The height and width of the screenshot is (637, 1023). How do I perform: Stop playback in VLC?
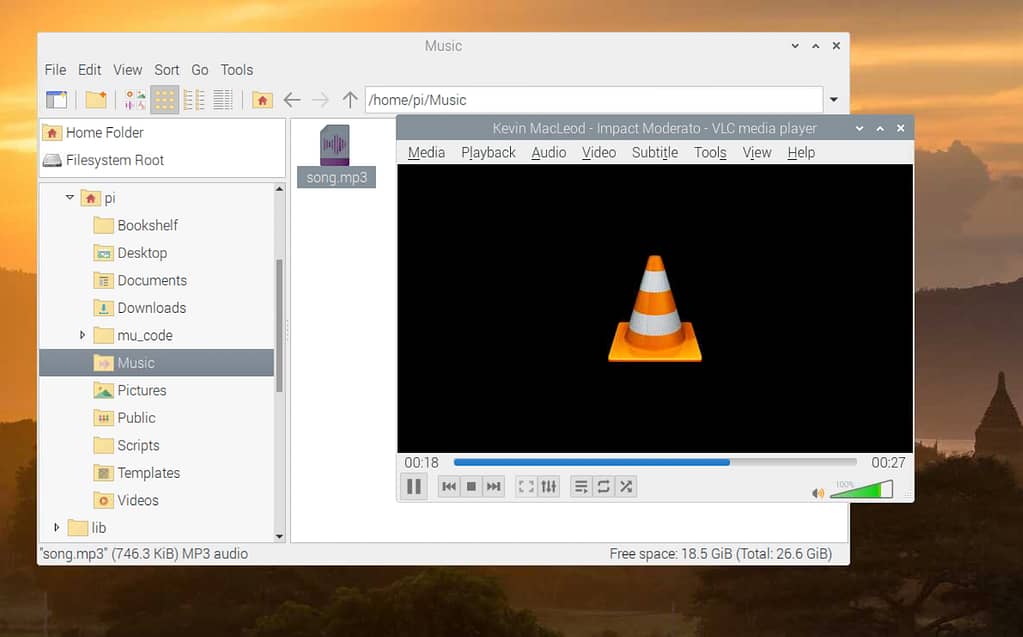click(471, 487)
